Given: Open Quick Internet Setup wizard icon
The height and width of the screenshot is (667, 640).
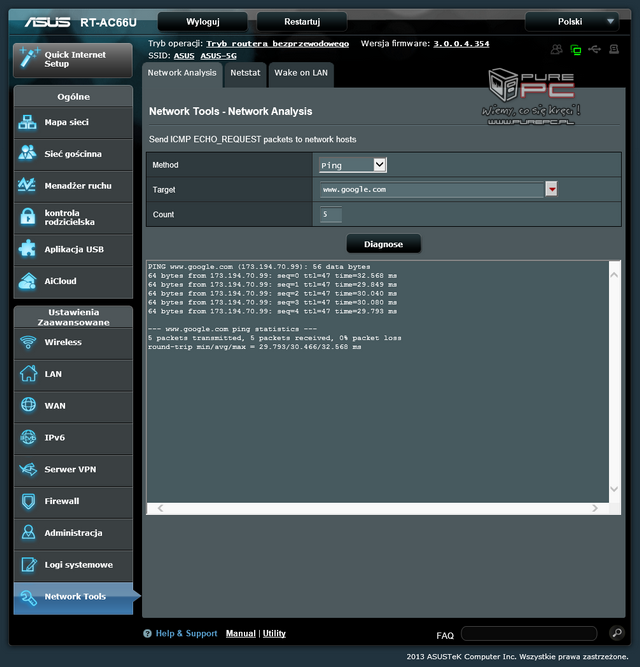Looking at the screenshot, I should [x=29, y=58].
